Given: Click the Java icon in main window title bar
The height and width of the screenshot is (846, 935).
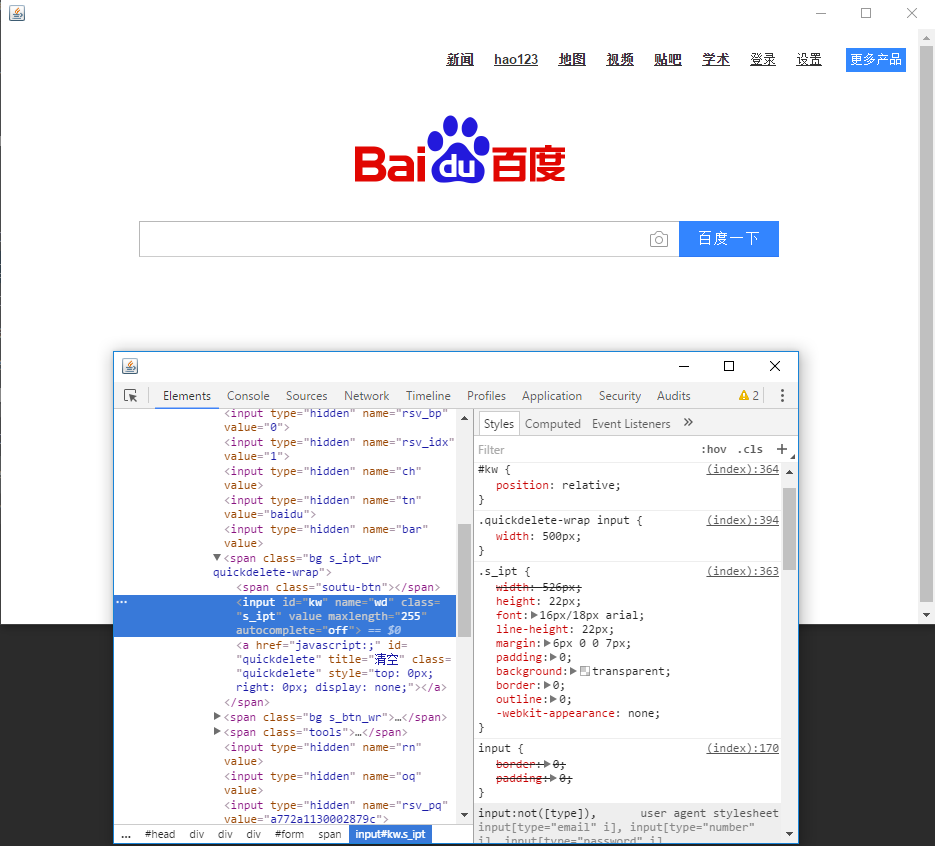Looking at the screenshot, I should point(17,13).
